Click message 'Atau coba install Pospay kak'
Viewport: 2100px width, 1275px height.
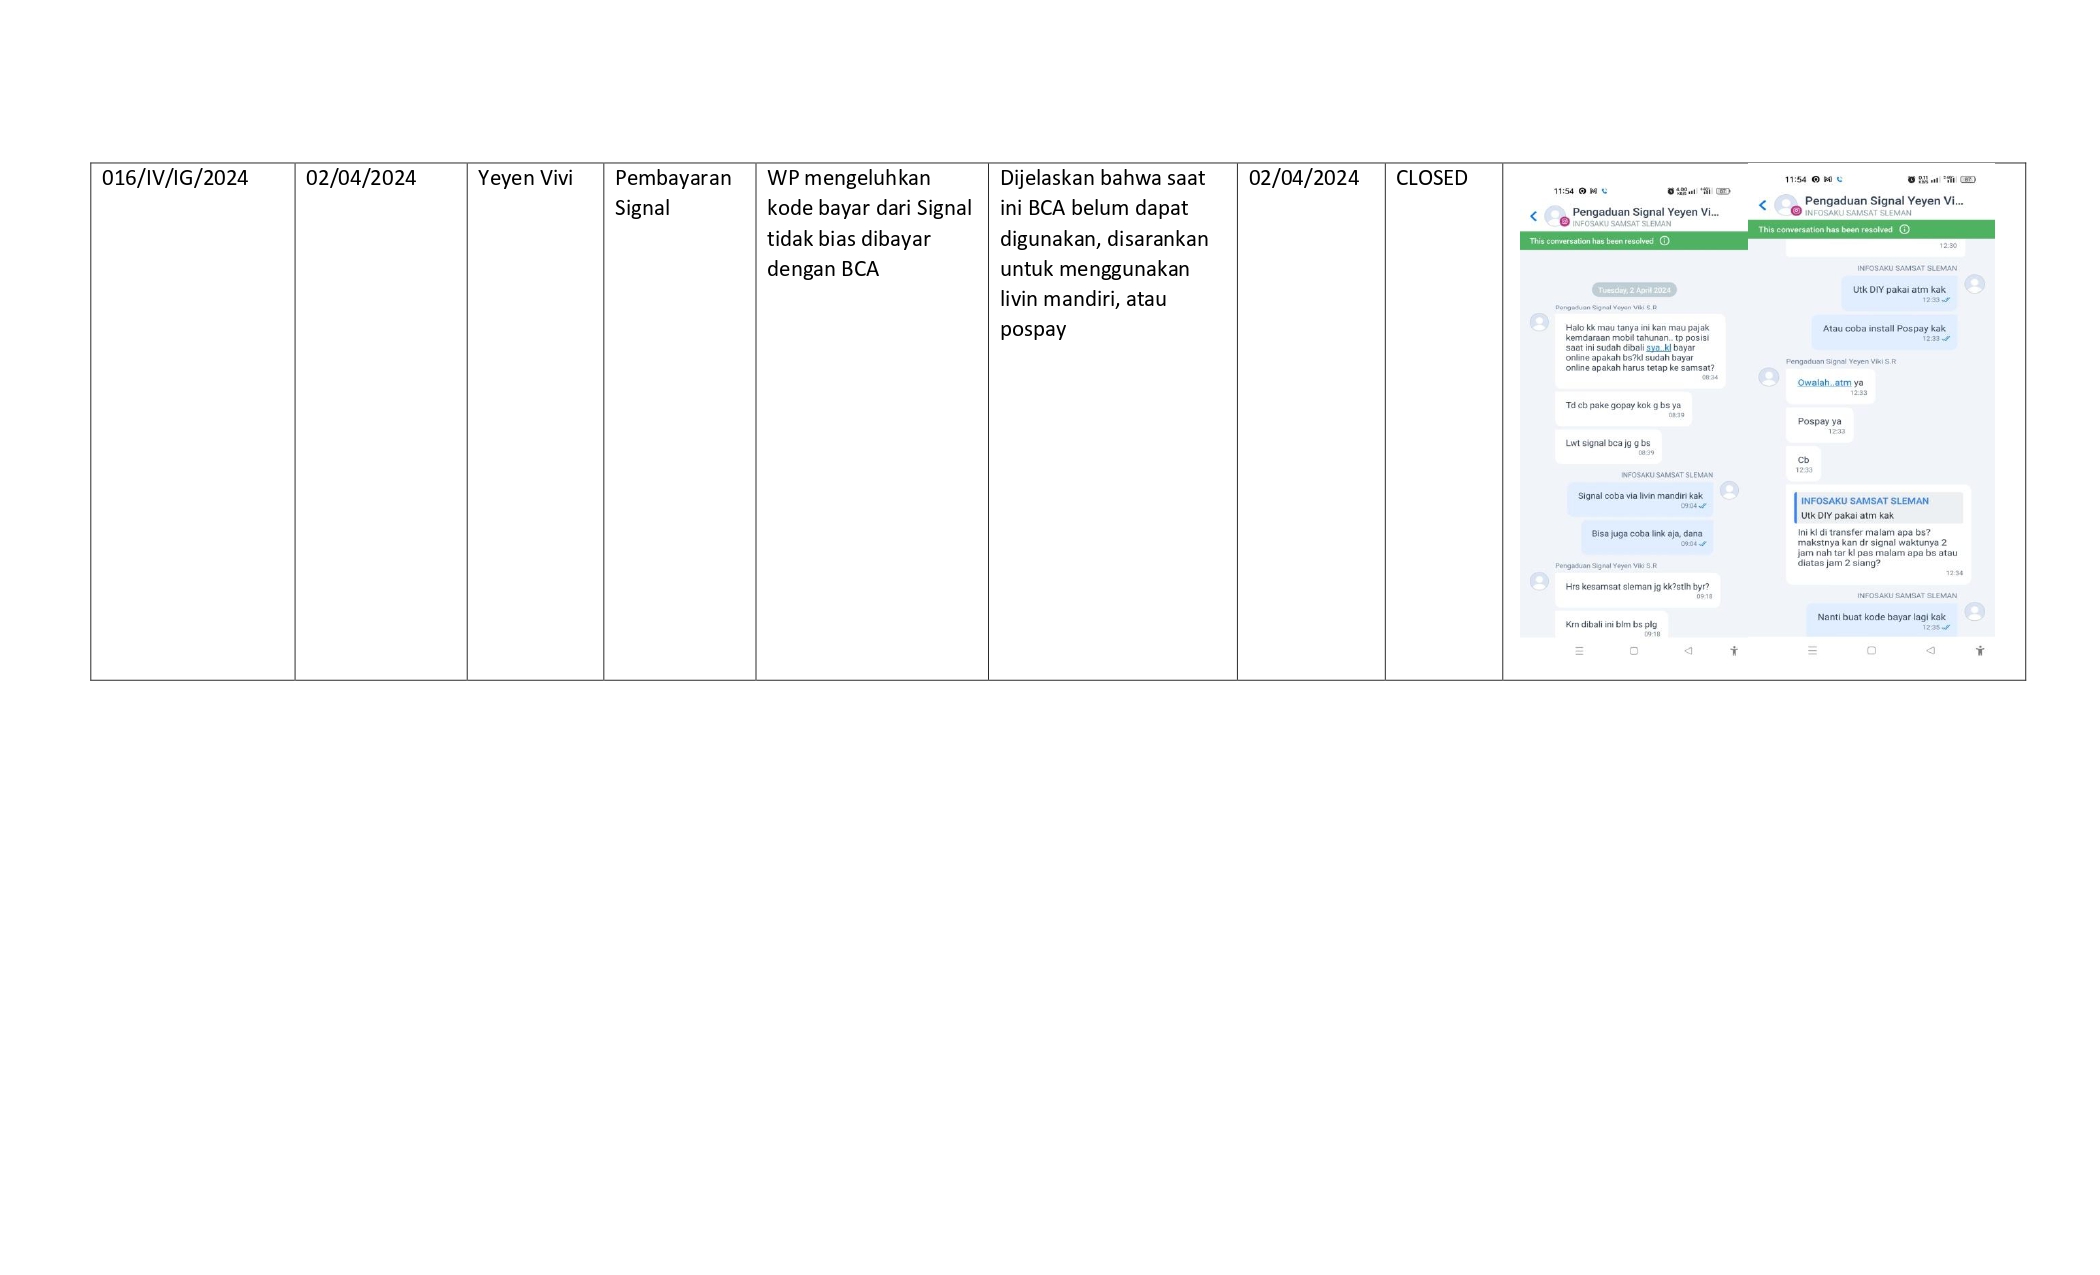[1884, 331]
